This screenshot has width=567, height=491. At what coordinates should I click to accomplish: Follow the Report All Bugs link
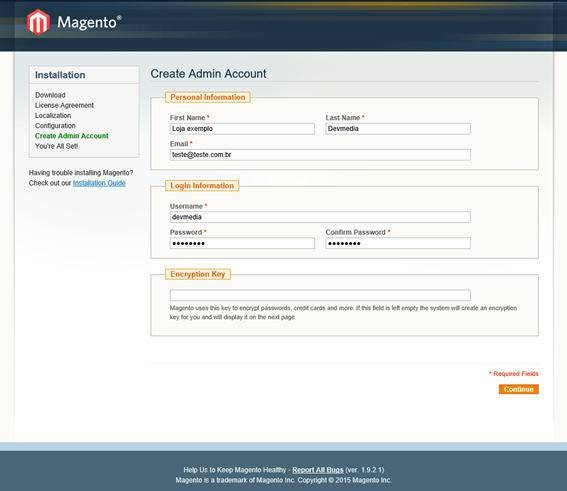(x=317, y=470)
